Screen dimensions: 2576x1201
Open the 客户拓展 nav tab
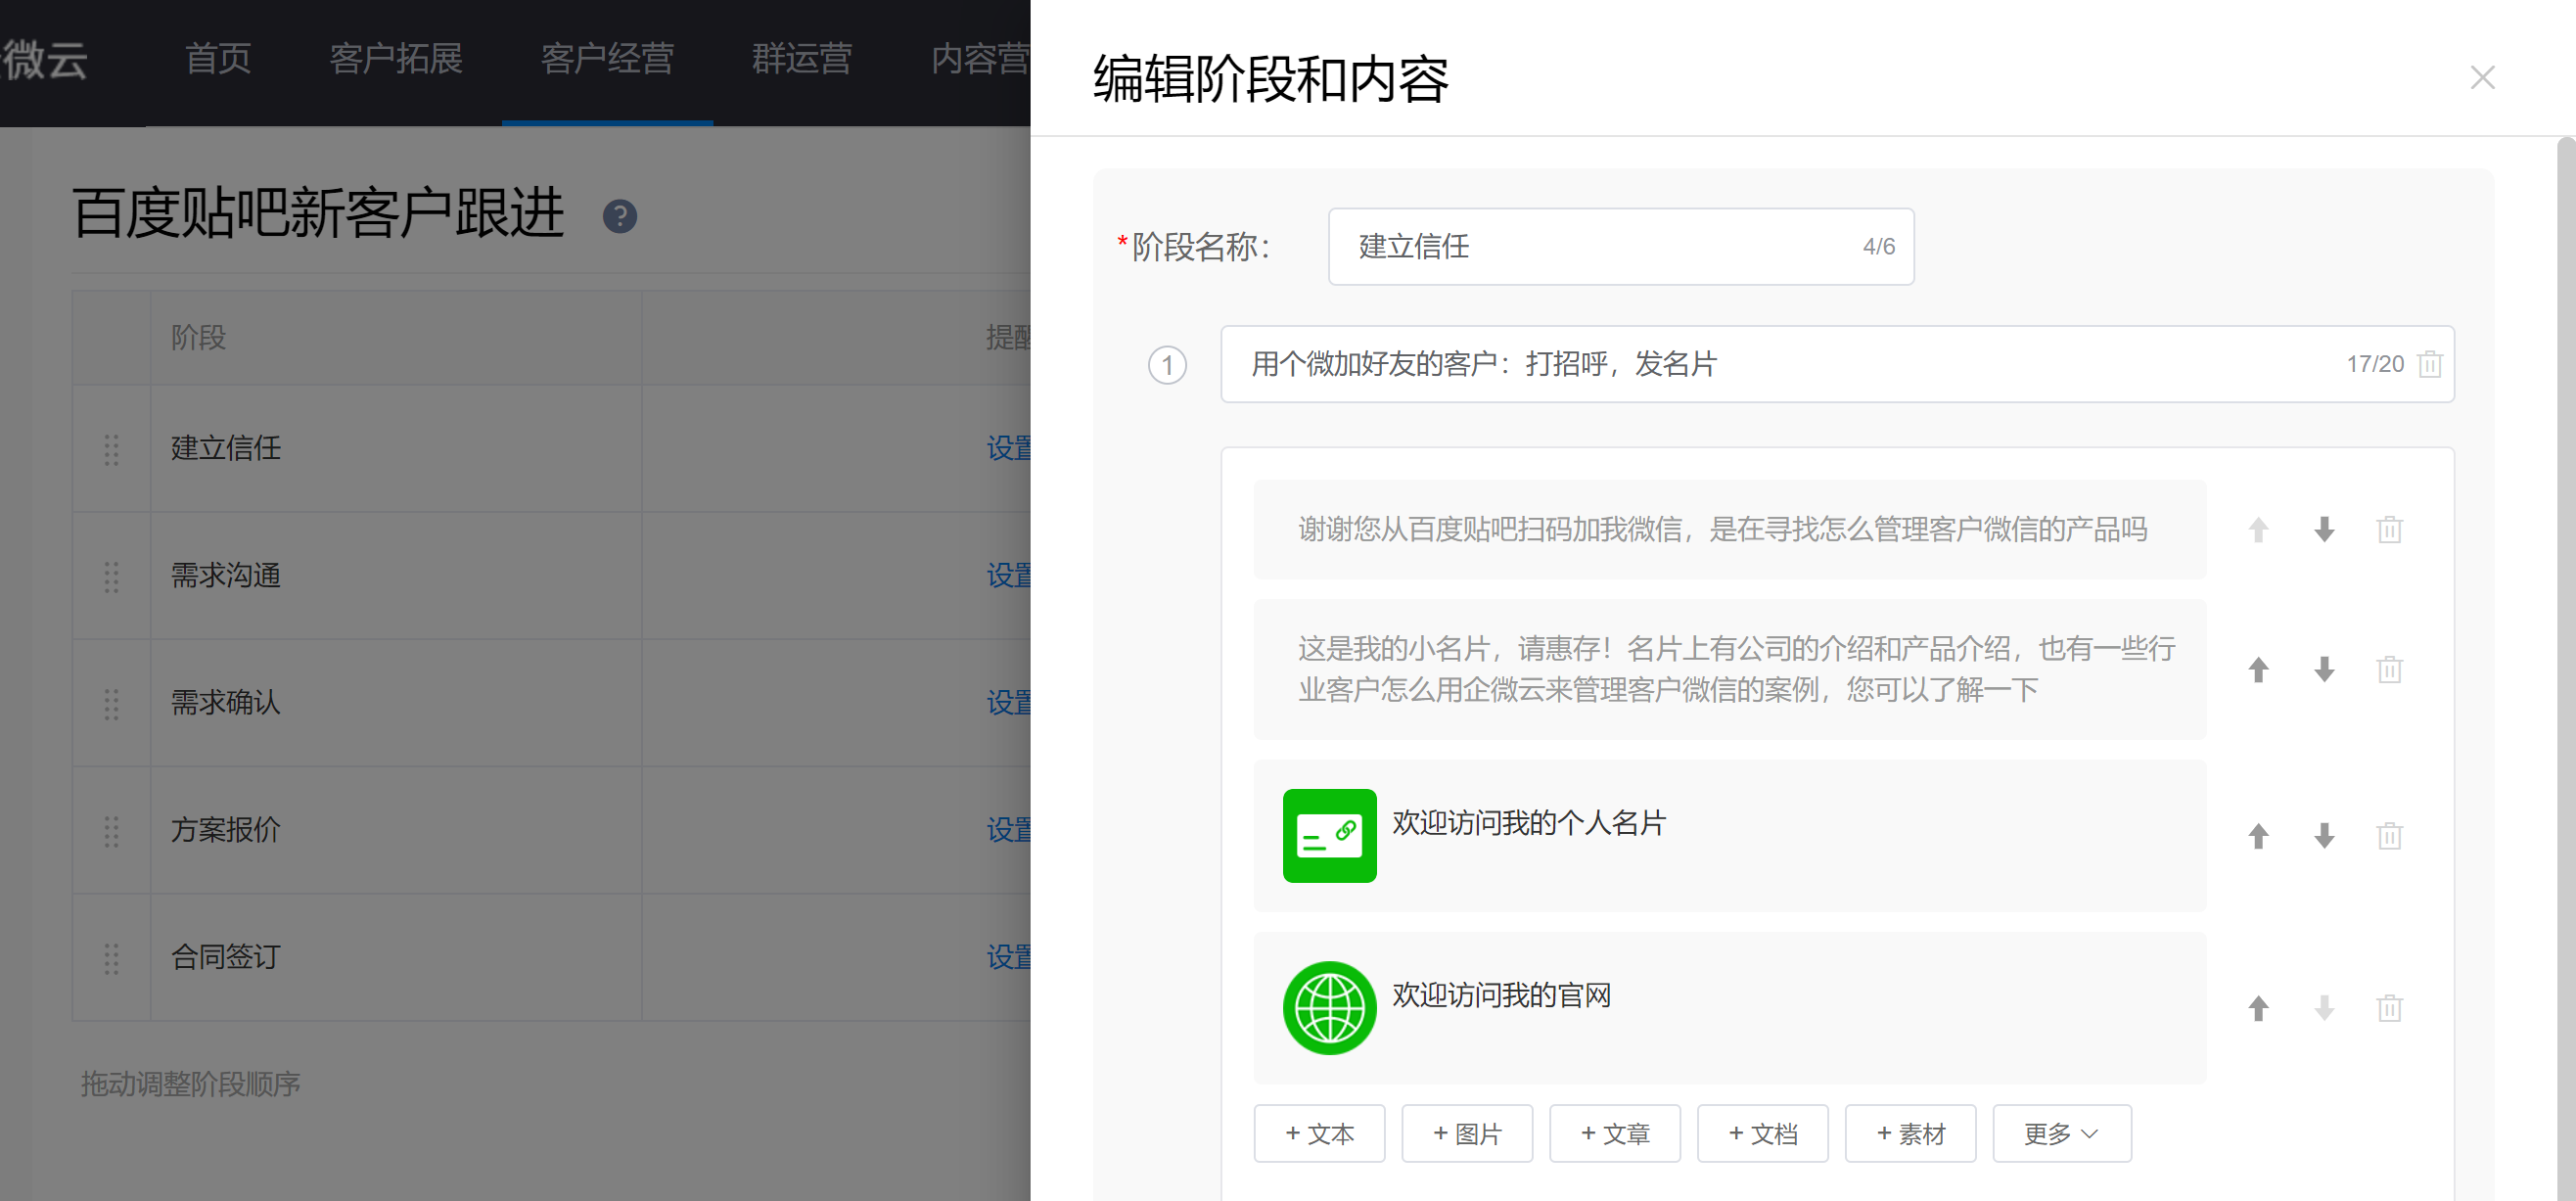pos(396,59)
